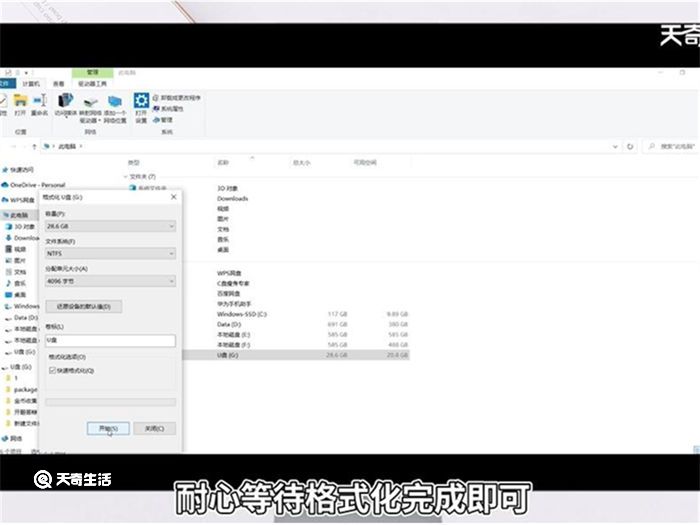The height and width of the screenshot is (525, 700).
Task: Select 本地磁盘 (E:) in the file list
Action: [233, 335]
